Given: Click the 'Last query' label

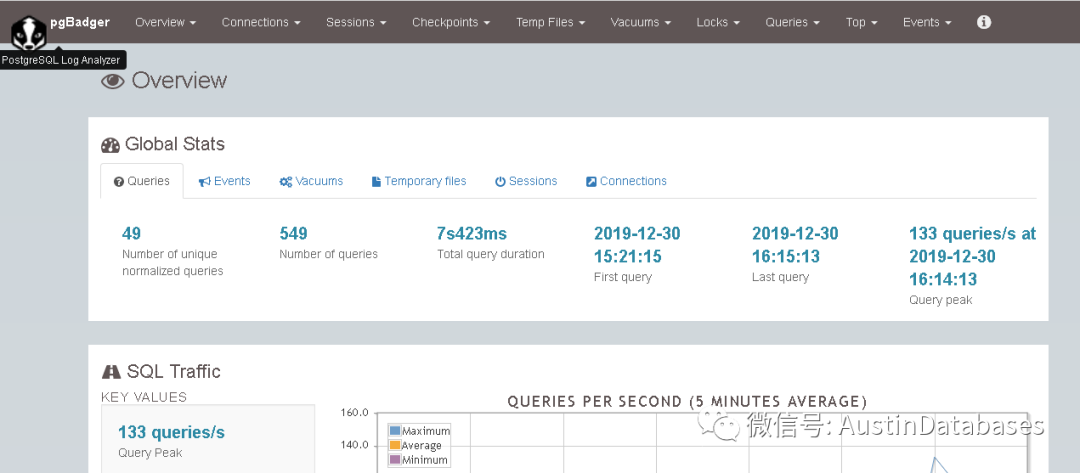Looking at the screenshot, I should click(780, 277).
